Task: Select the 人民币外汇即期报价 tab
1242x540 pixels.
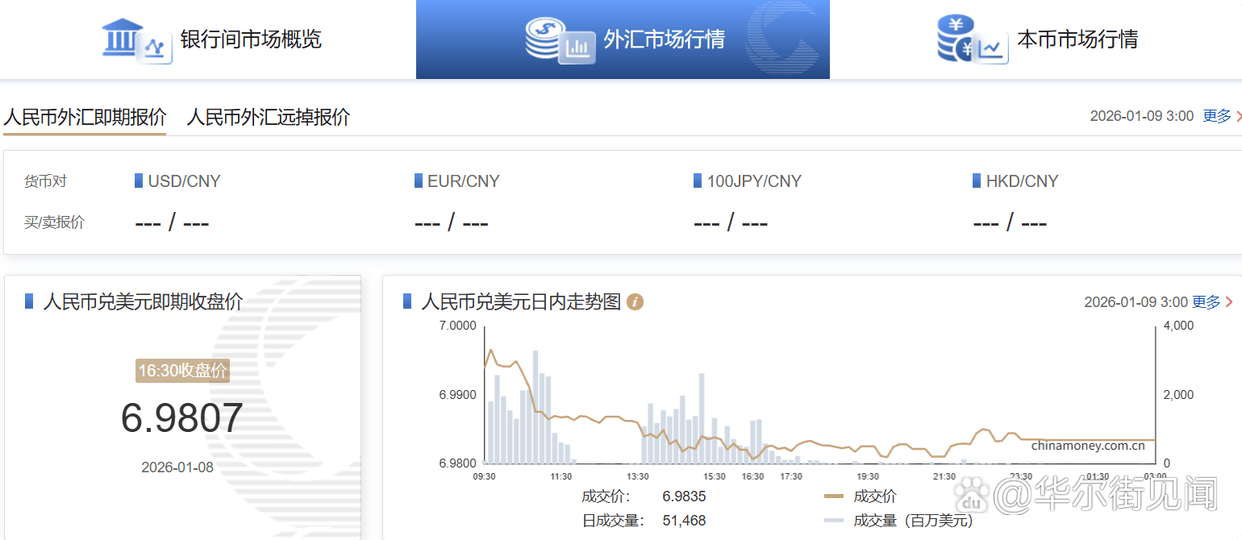Action: point(84,117)
